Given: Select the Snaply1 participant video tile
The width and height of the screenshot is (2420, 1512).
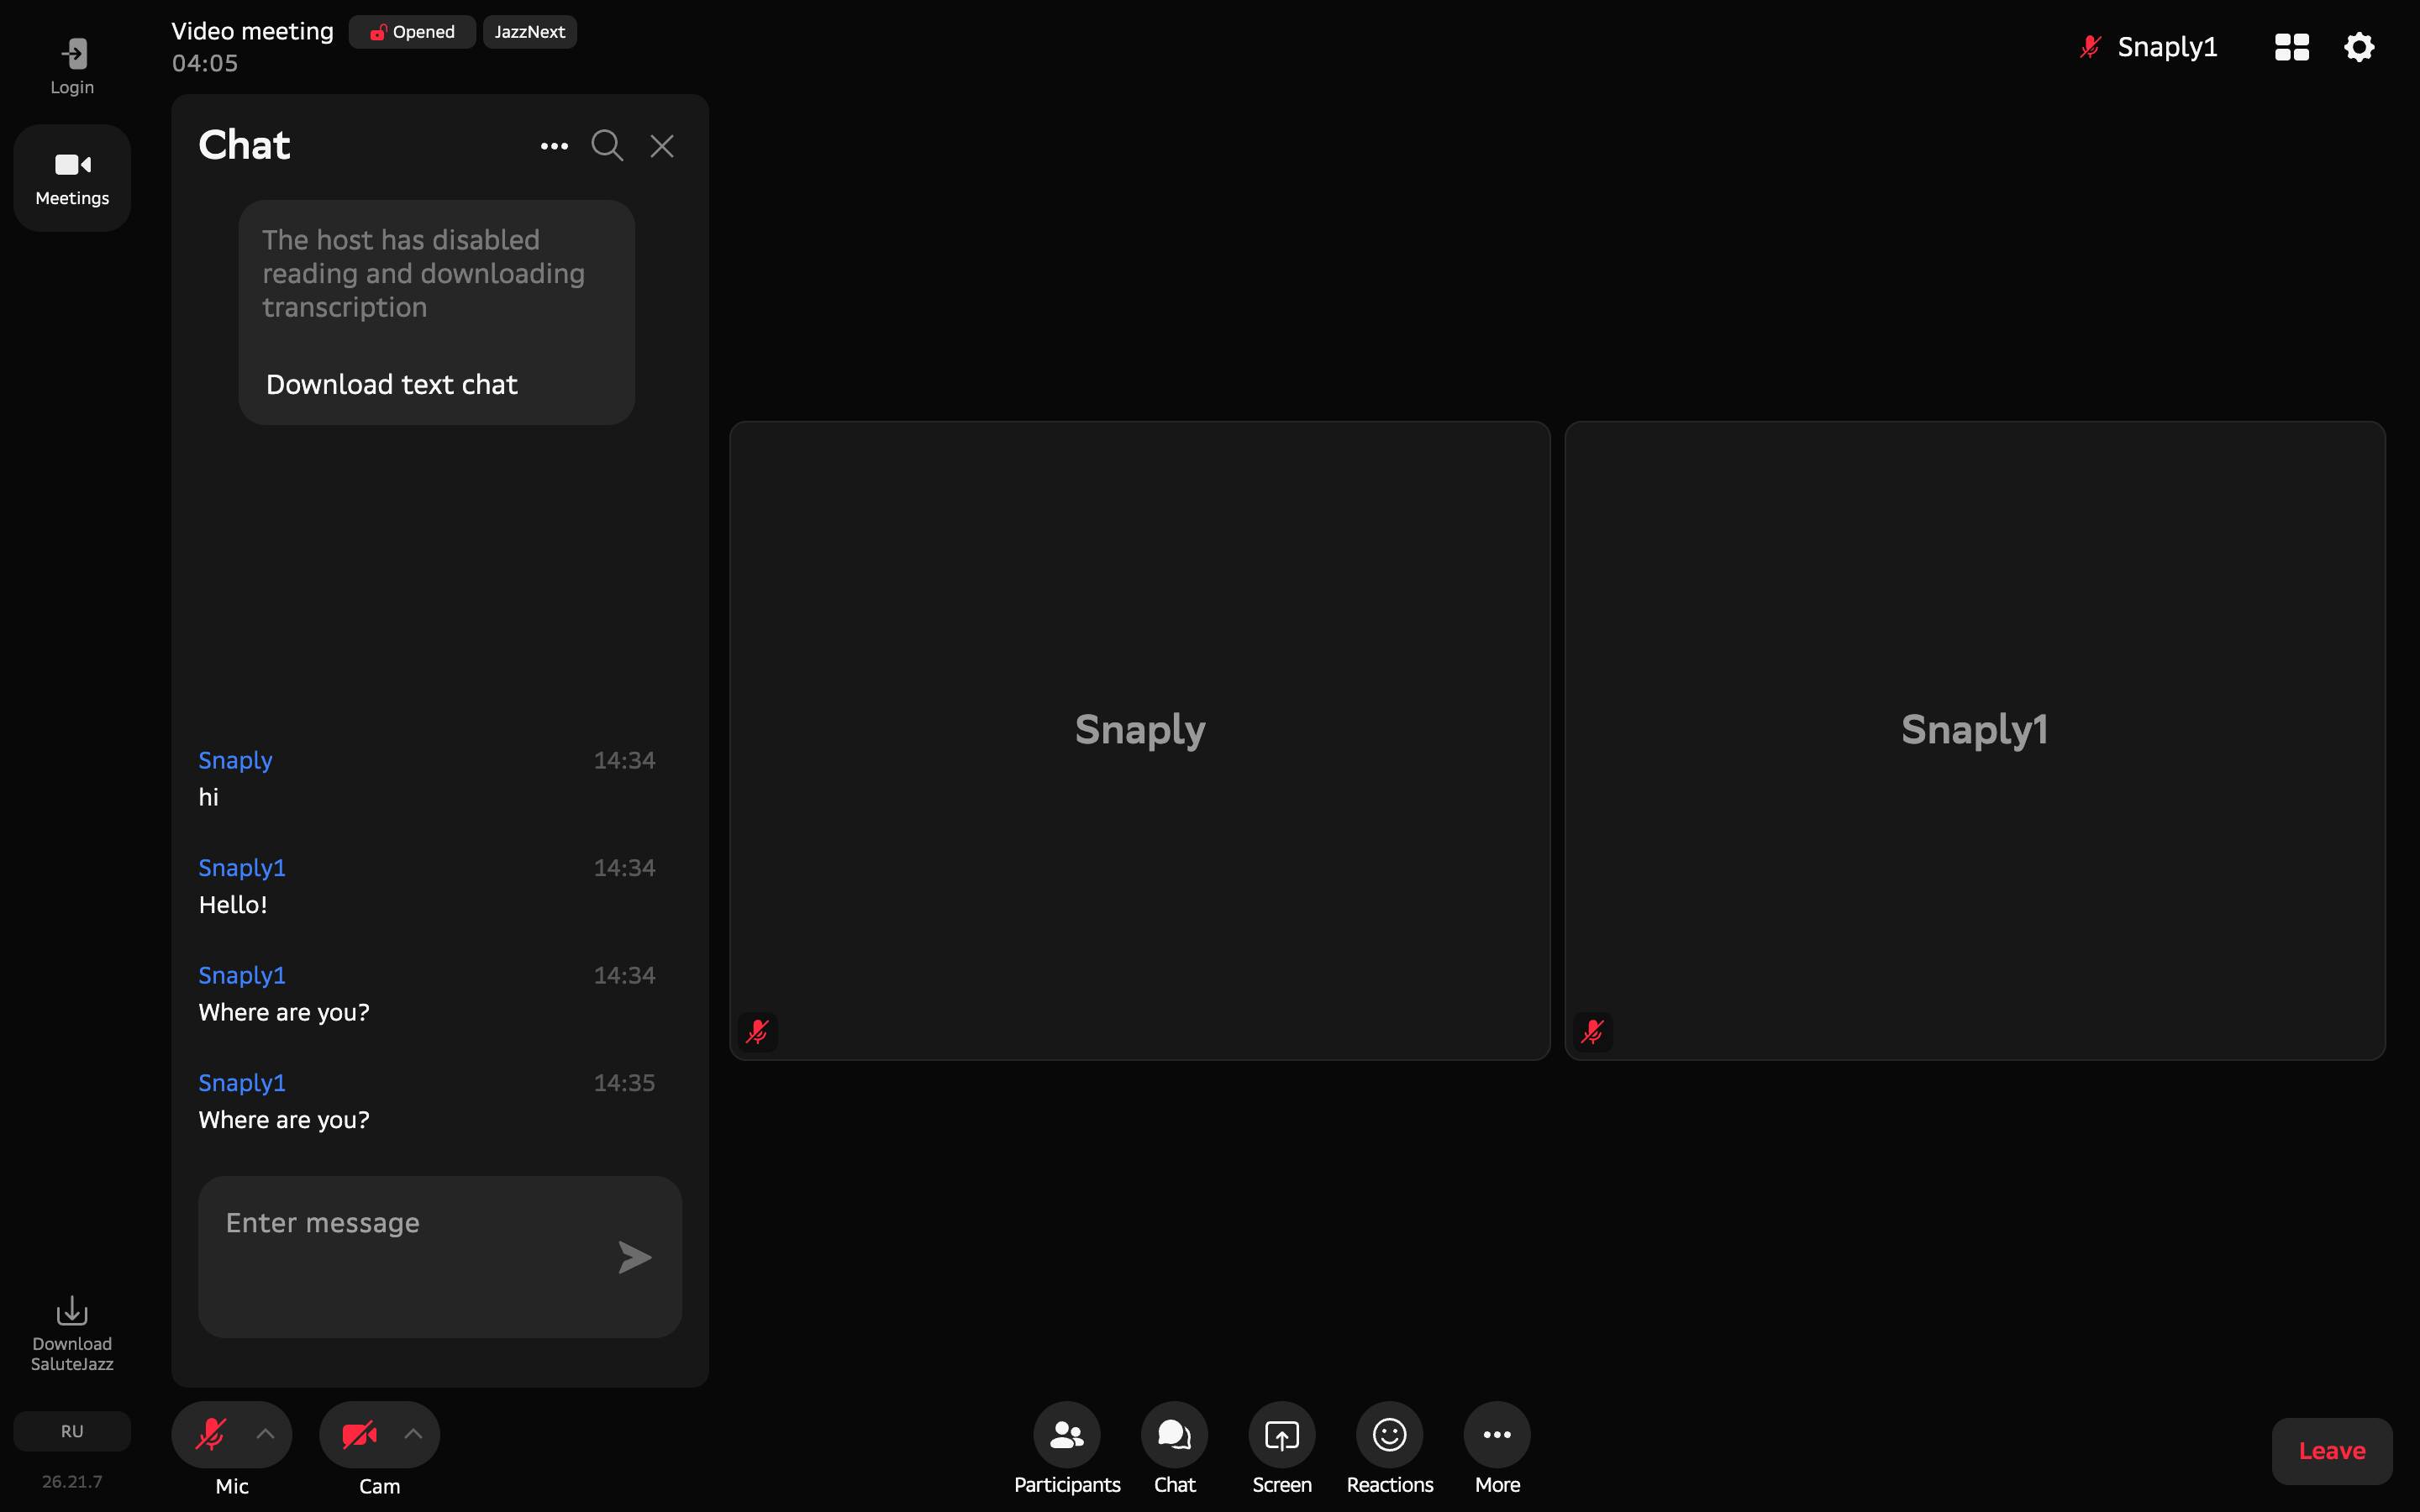Looking at the screenshot, I should pyautogui.click(x=1975, y=740).
